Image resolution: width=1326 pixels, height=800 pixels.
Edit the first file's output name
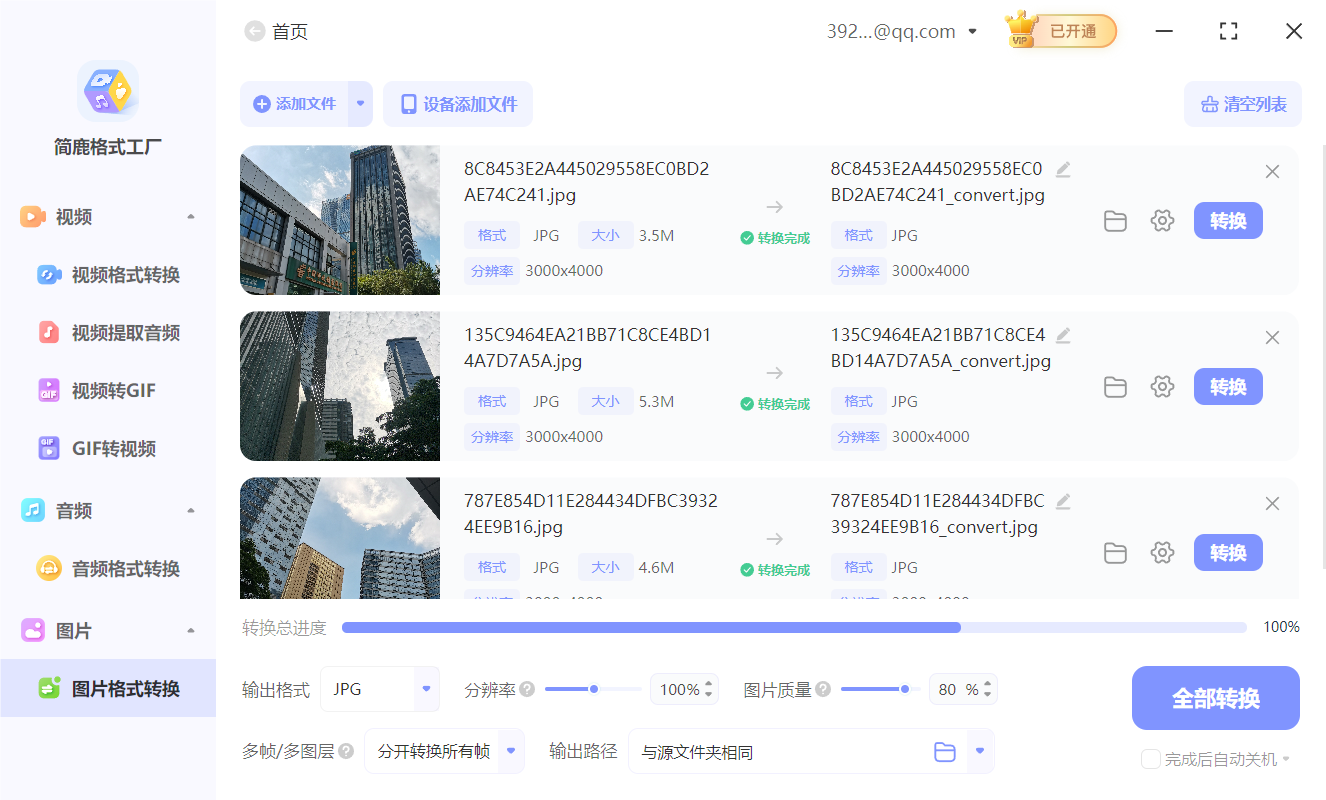pos(1063,169)
